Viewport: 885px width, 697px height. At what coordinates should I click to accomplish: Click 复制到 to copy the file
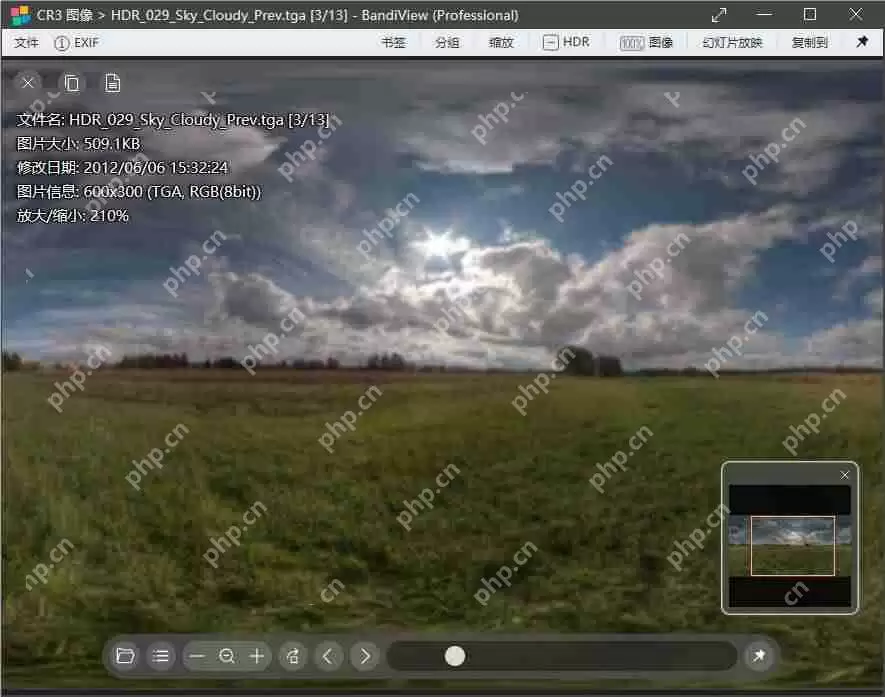point(808,42)
